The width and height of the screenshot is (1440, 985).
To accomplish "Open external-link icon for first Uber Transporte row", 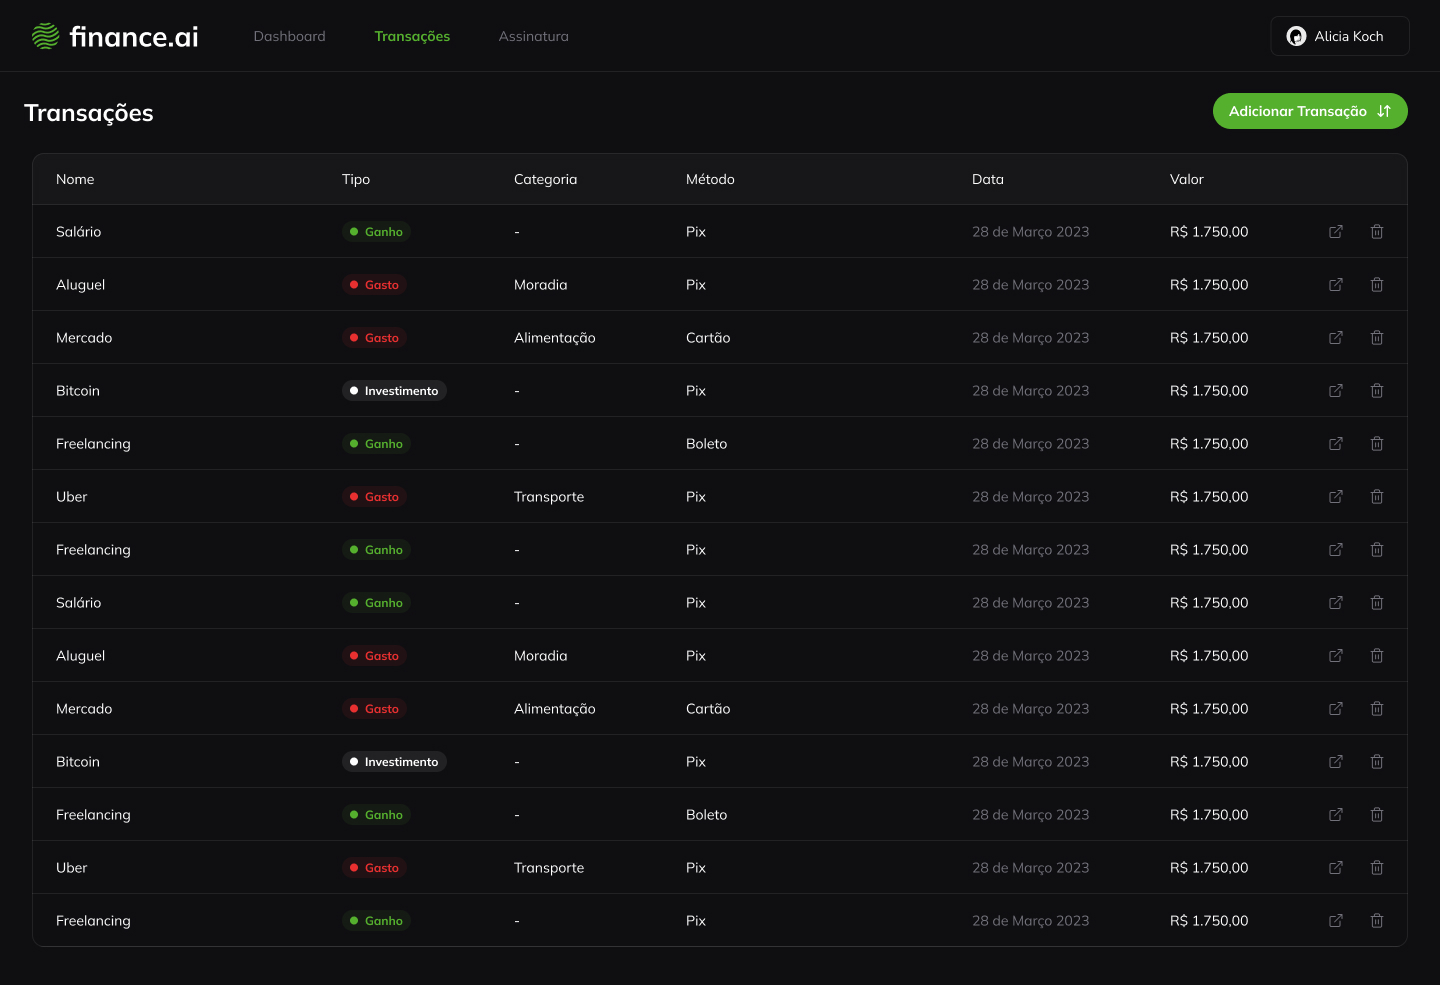I will (1335, 497).
